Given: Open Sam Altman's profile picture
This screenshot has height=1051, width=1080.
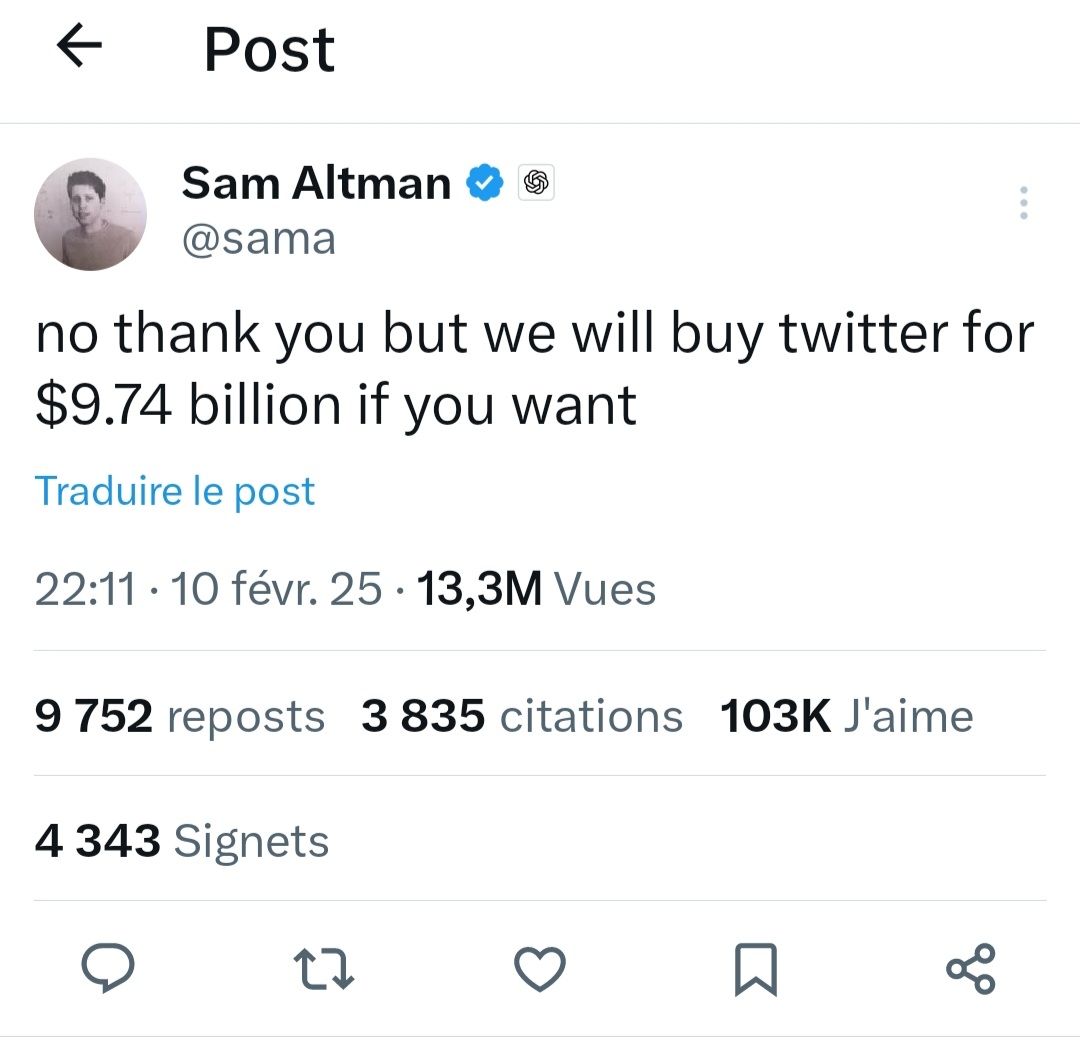Looking at the screenshot, I should pyautogui.click(x=90, y=214).
